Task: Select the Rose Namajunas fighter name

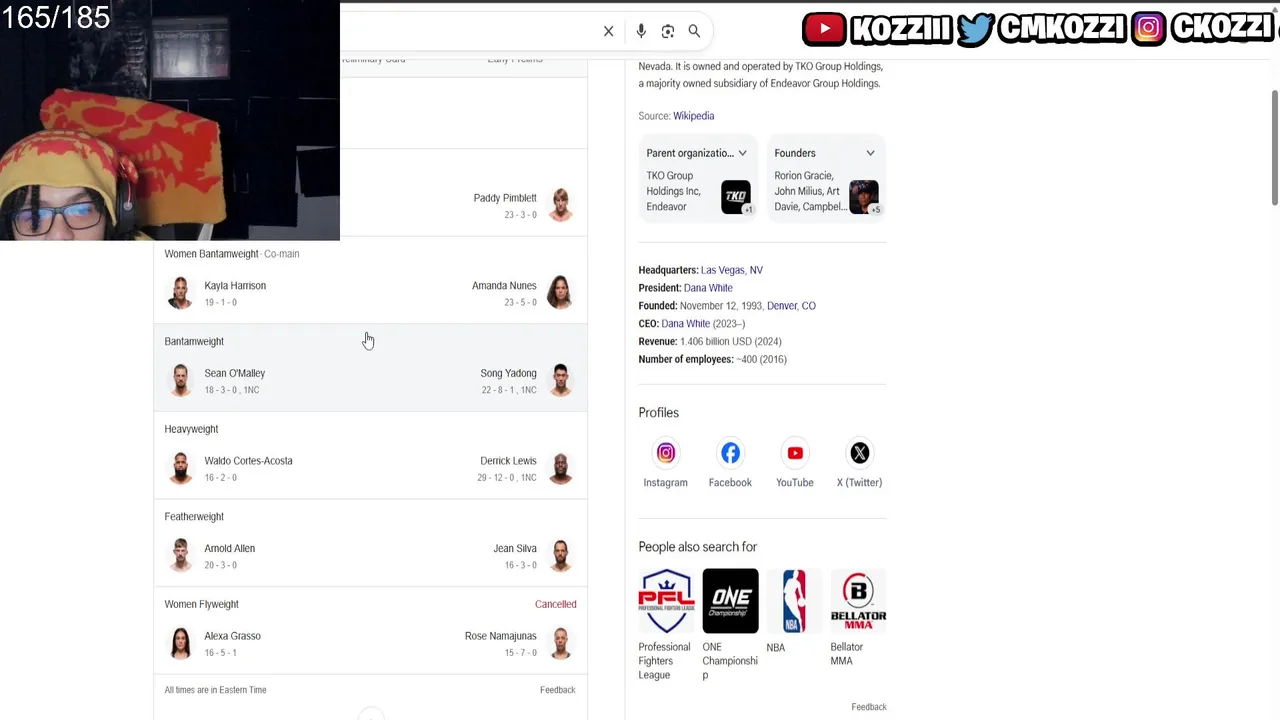Action: click(x=501, y=636)
